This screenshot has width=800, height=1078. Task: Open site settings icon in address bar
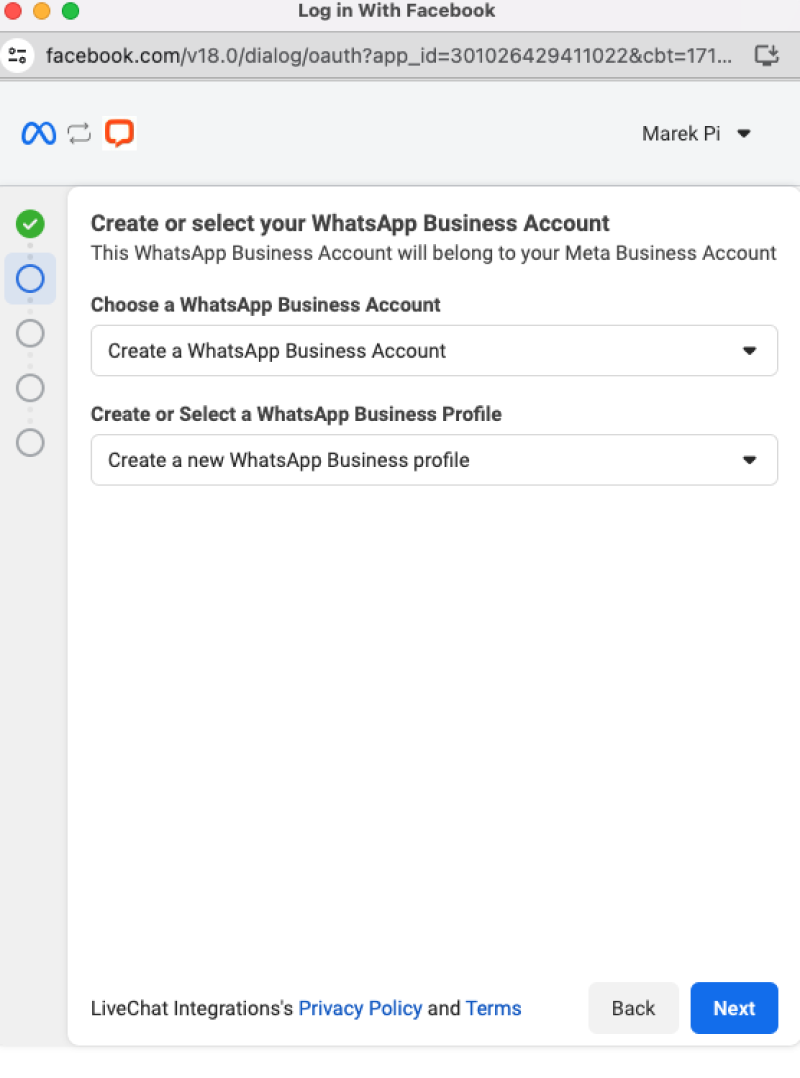point(17,55)
